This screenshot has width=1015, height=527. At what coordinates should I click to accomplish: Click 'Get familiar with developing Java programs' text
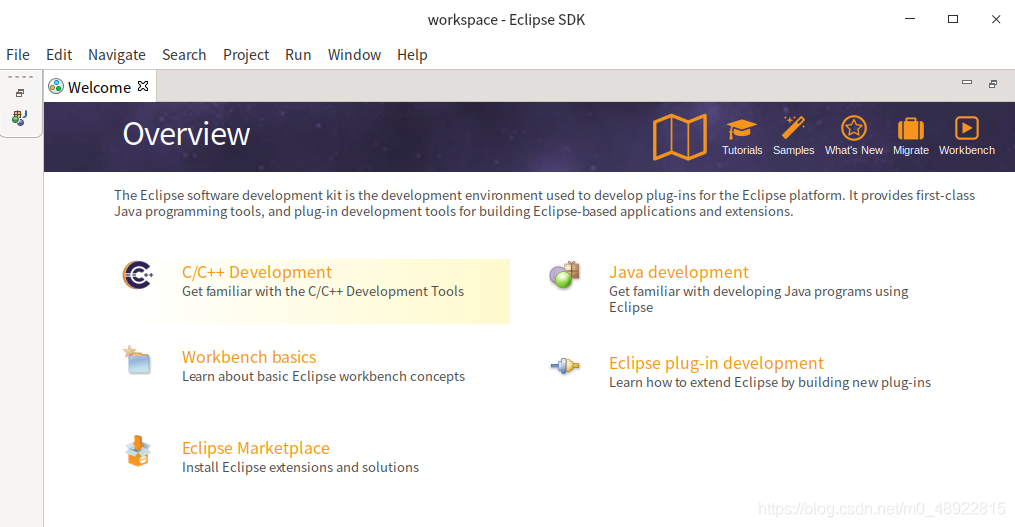pyautogui.click(x=758, y=299)
